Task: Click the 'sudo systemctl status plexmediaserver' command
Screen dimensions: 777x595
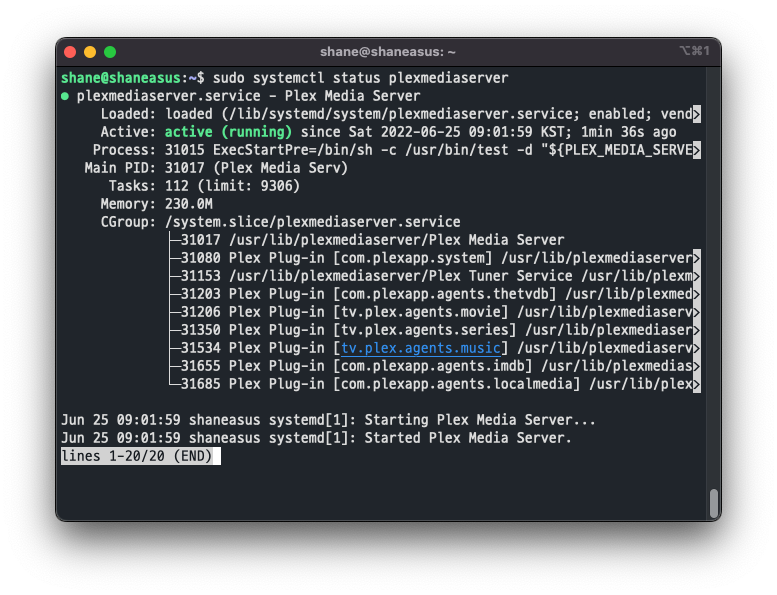Action: coord(360,78)
